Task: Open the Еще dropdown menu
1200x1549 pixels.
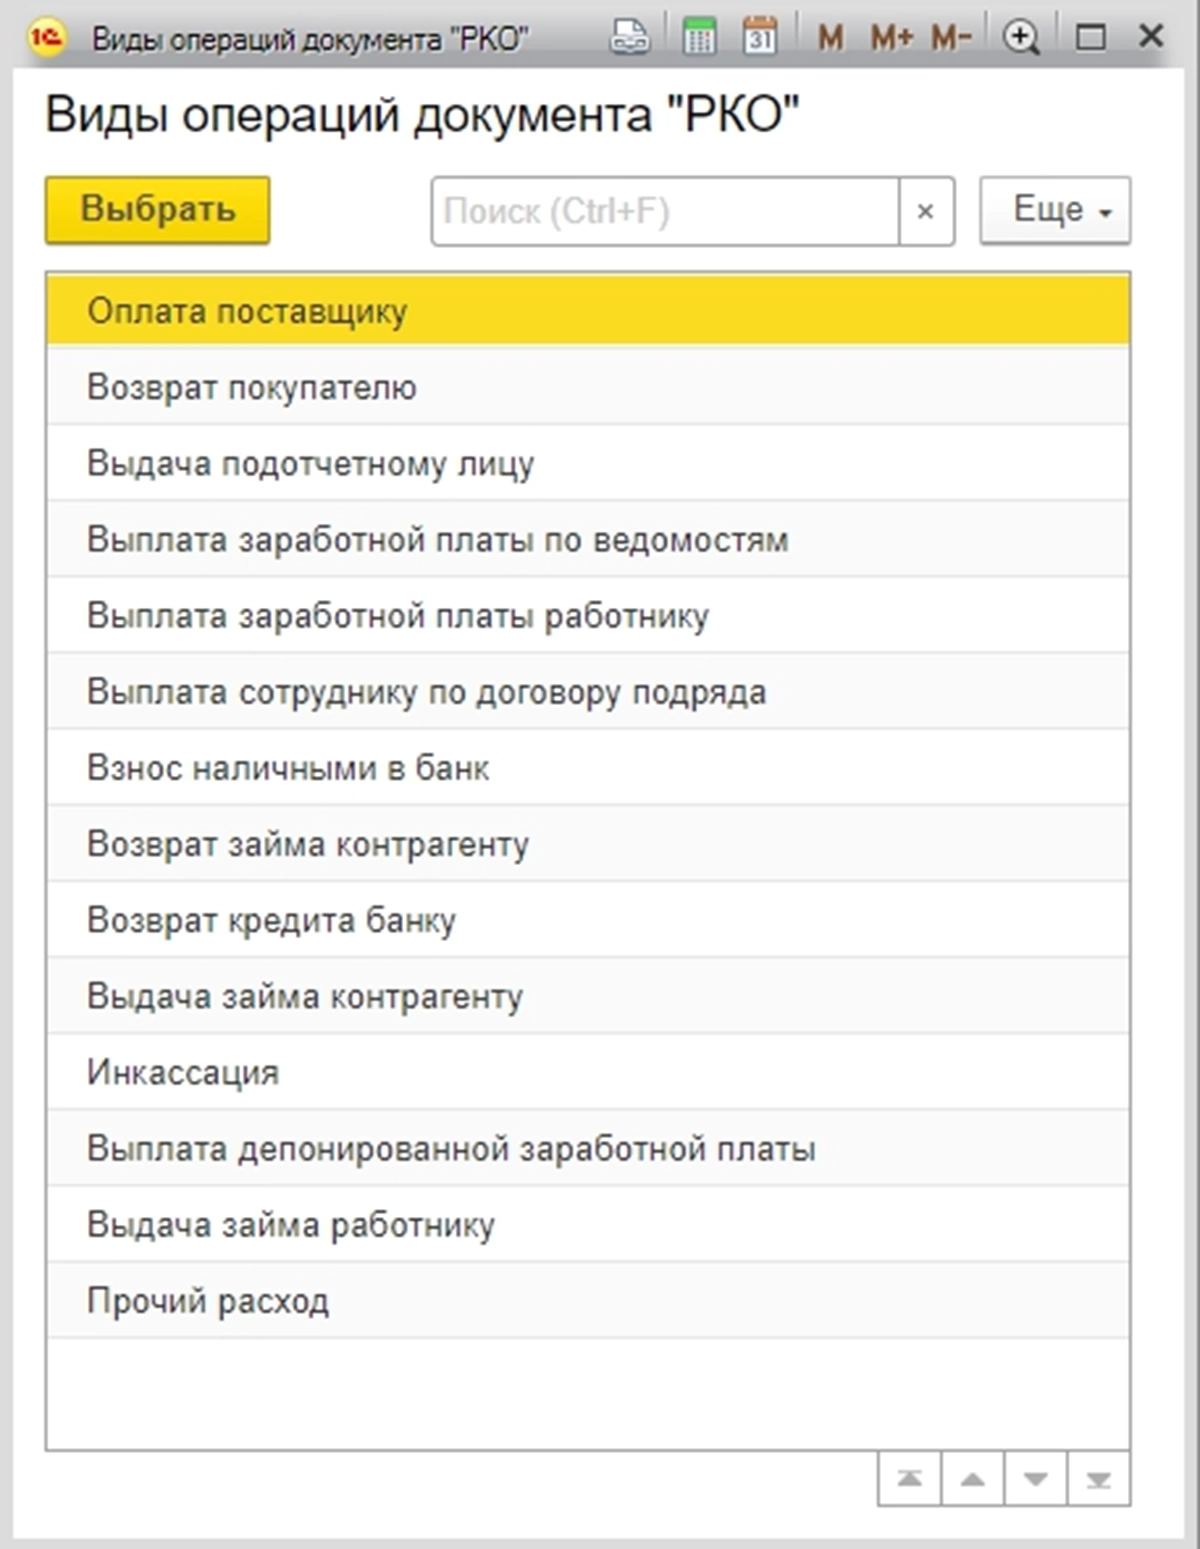Action: 1055,210
